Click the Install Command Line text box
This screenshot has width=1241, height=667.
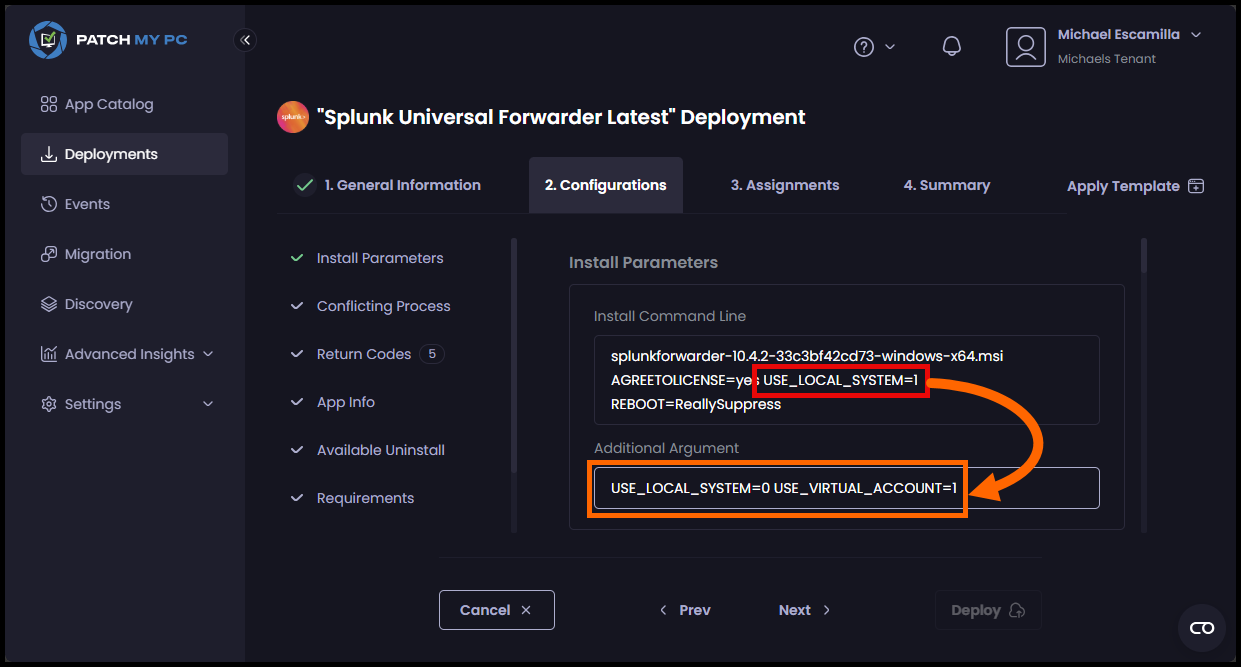[x=846, y=380]
